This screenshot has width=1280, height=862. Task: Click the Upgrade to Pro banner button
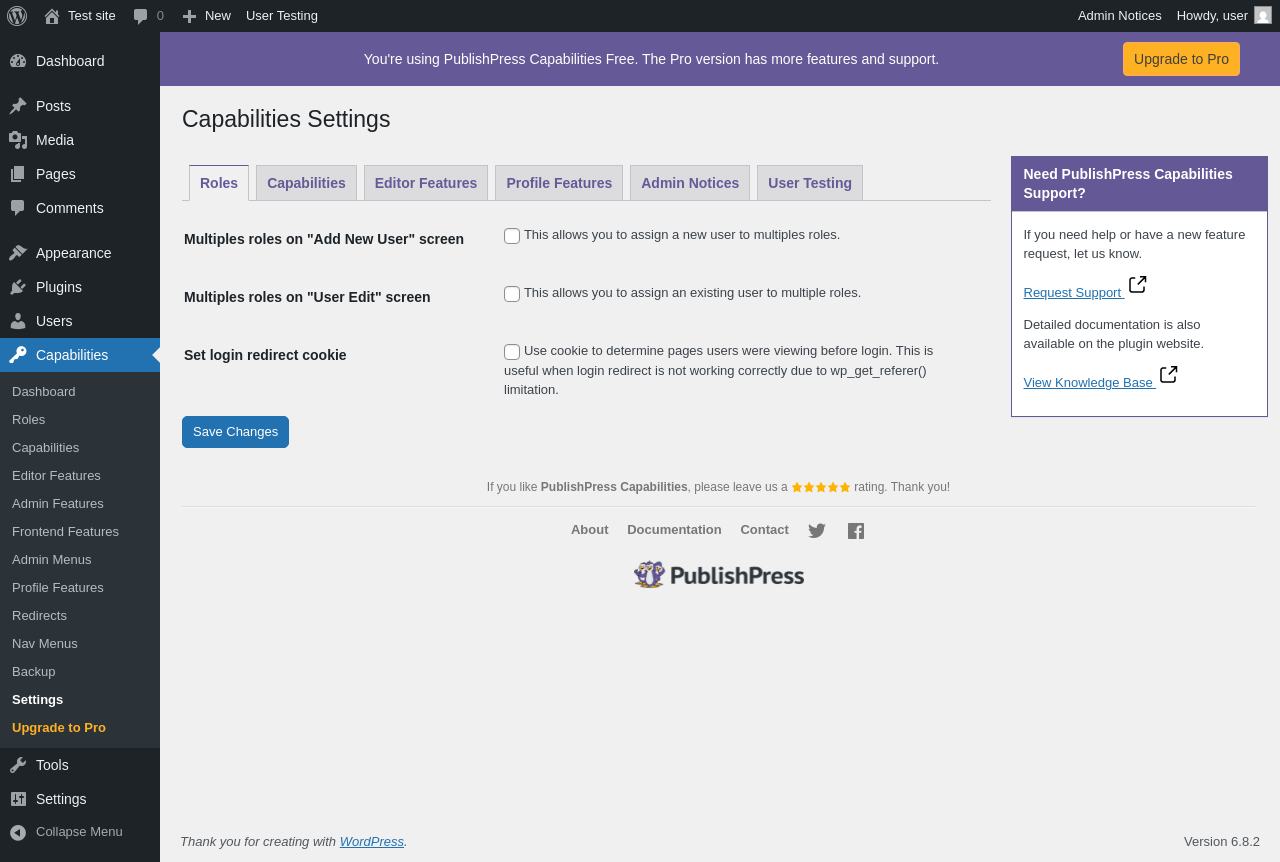pyautogui.click(x=1181, y=59)
